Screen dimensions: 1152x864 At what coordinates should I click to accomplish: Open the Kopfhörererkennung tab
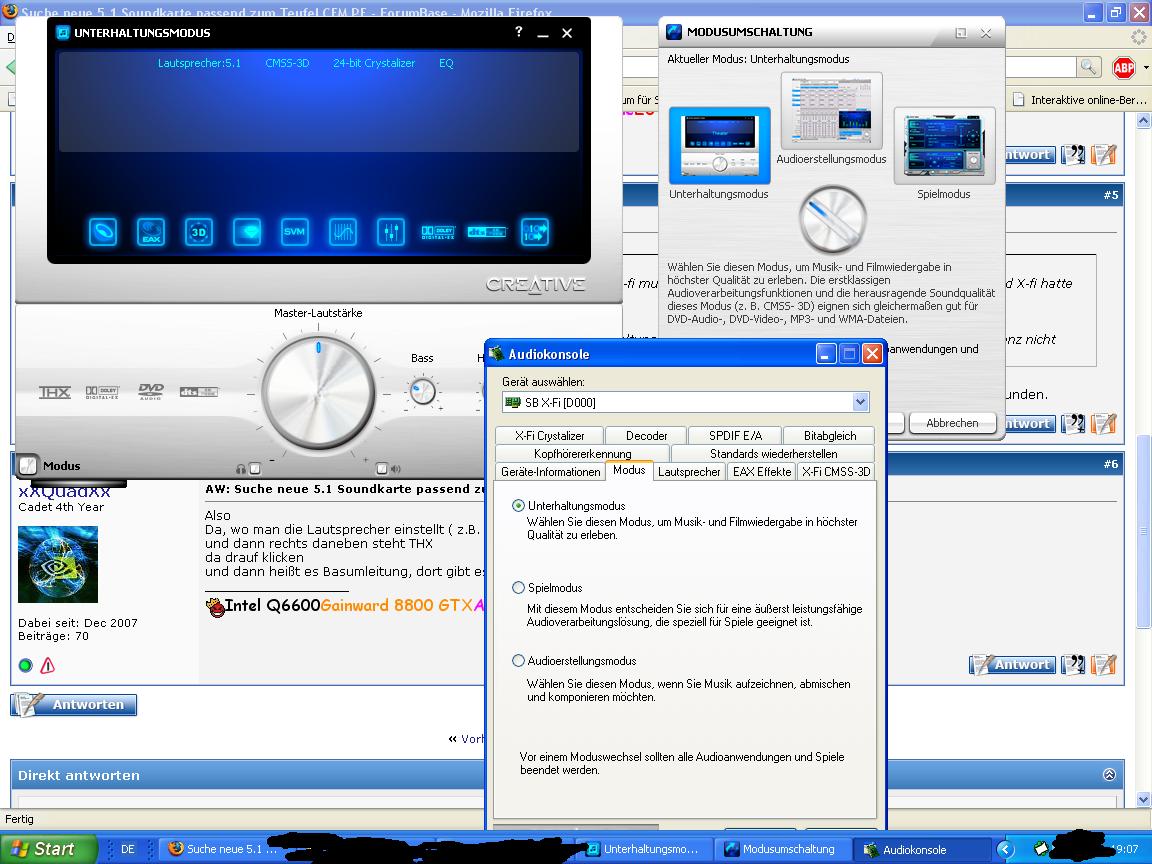(583, 453)
